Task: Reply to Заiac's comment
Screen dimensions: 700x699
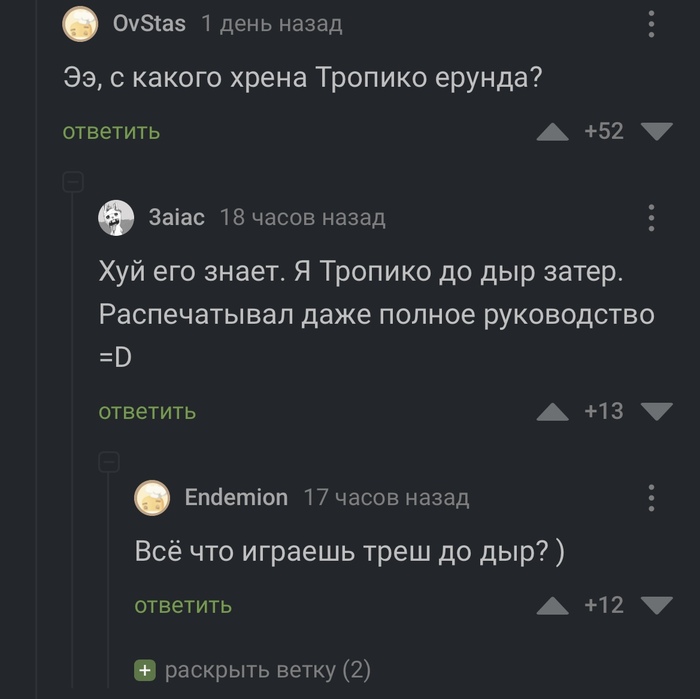Action: pos(147,411)
